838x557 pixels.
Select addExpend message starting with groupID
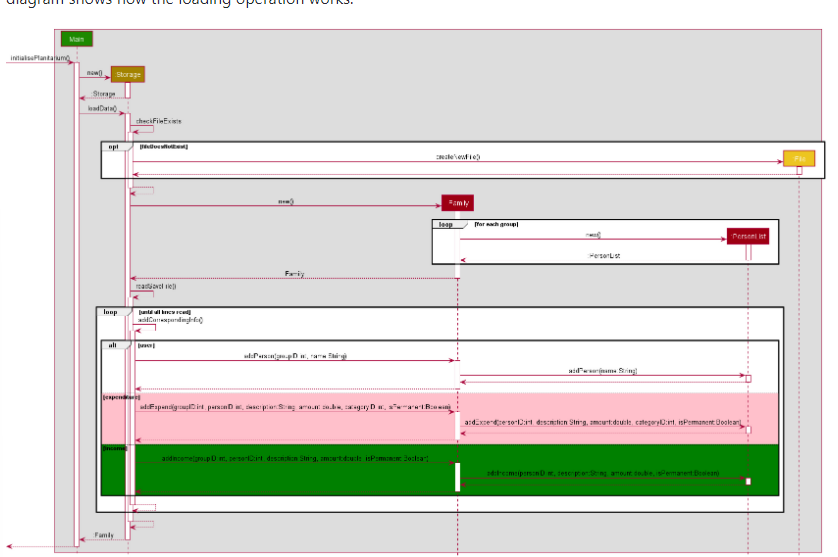[x=295, y=407]
